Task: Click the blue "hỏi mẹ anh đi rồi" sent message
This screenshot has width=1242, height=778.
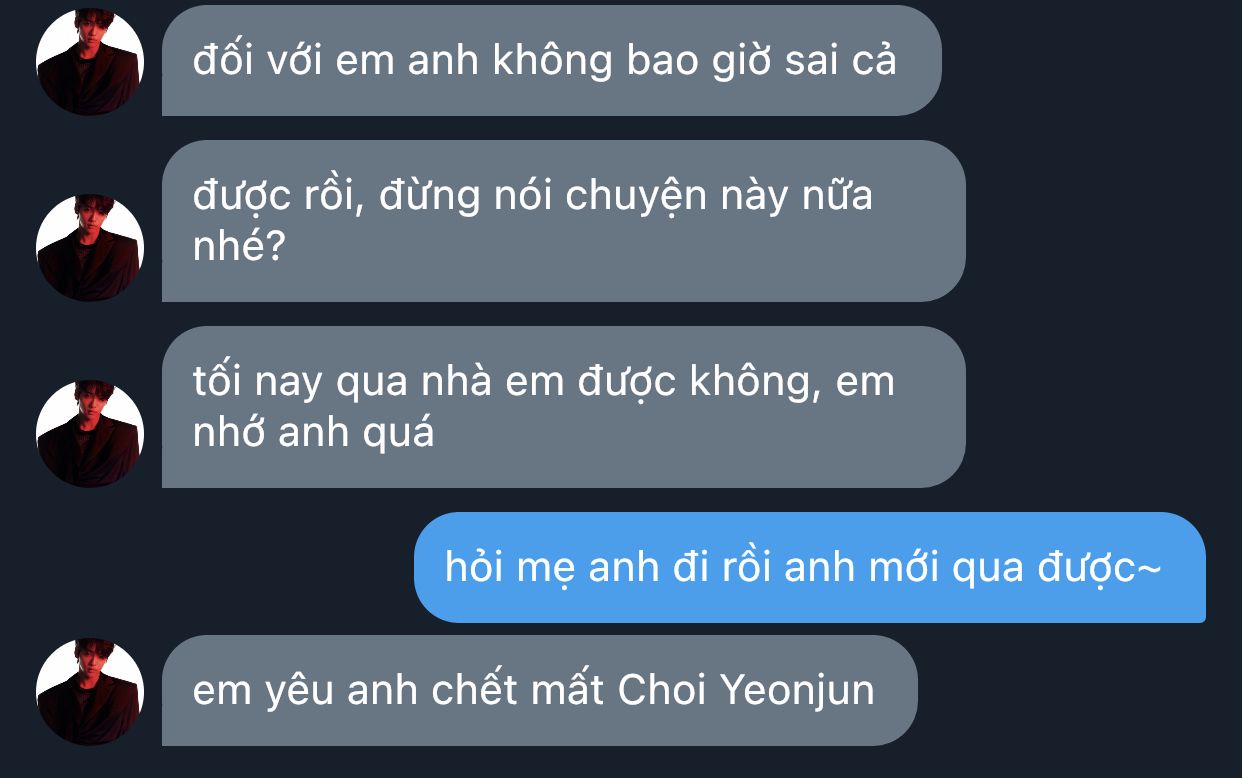Action: [x=810, y=567]
